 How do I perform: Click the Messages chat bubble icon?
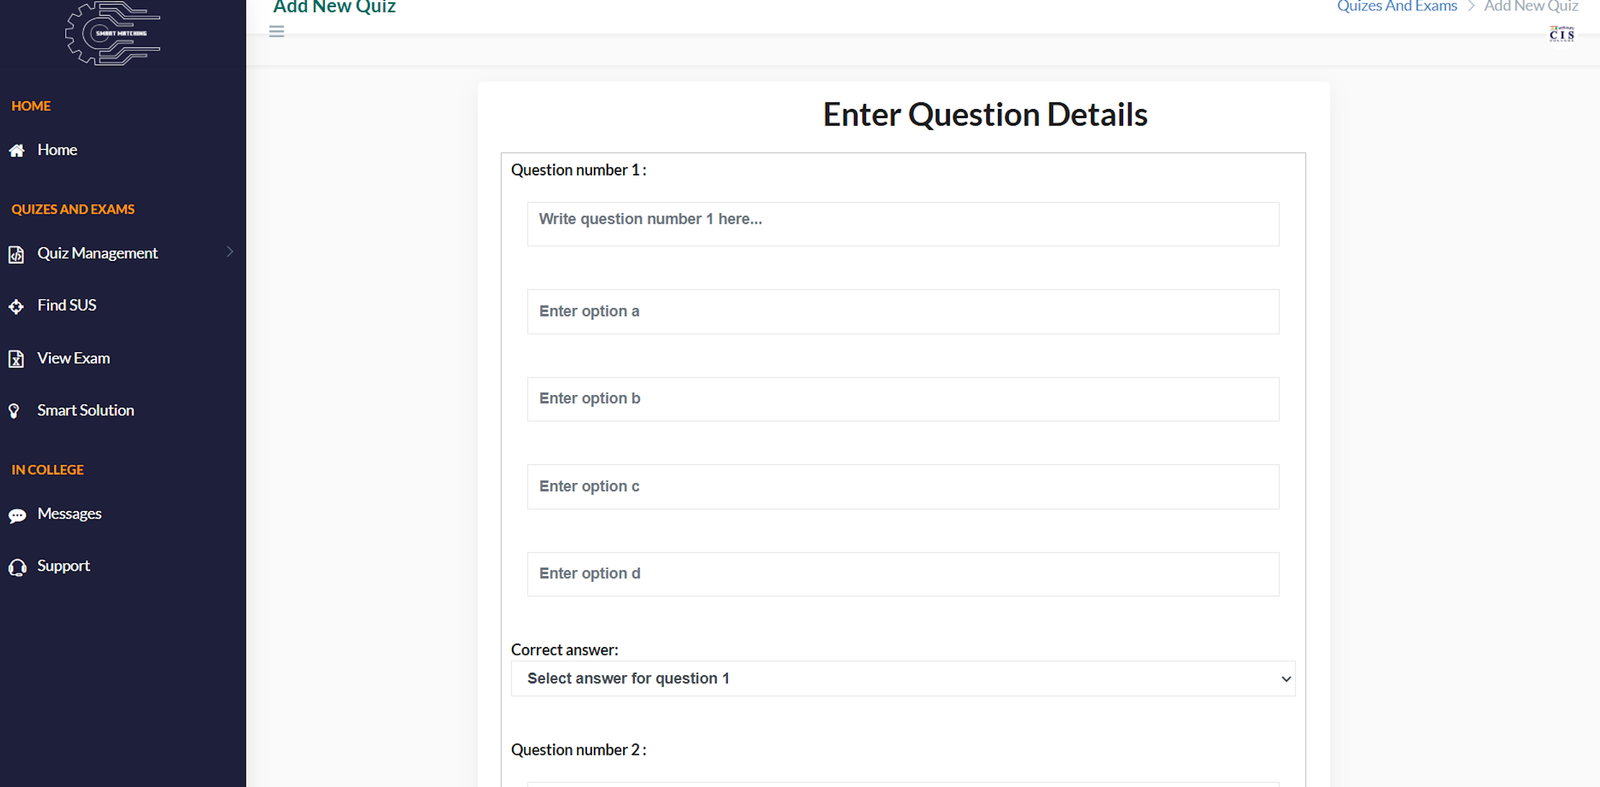(17, 516)
